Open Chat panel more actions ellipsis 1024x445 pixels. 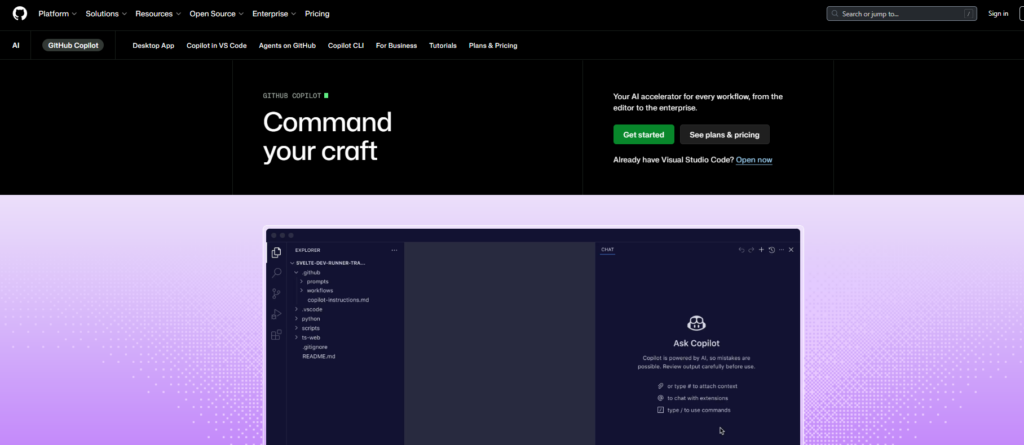[x=781, y=250]
